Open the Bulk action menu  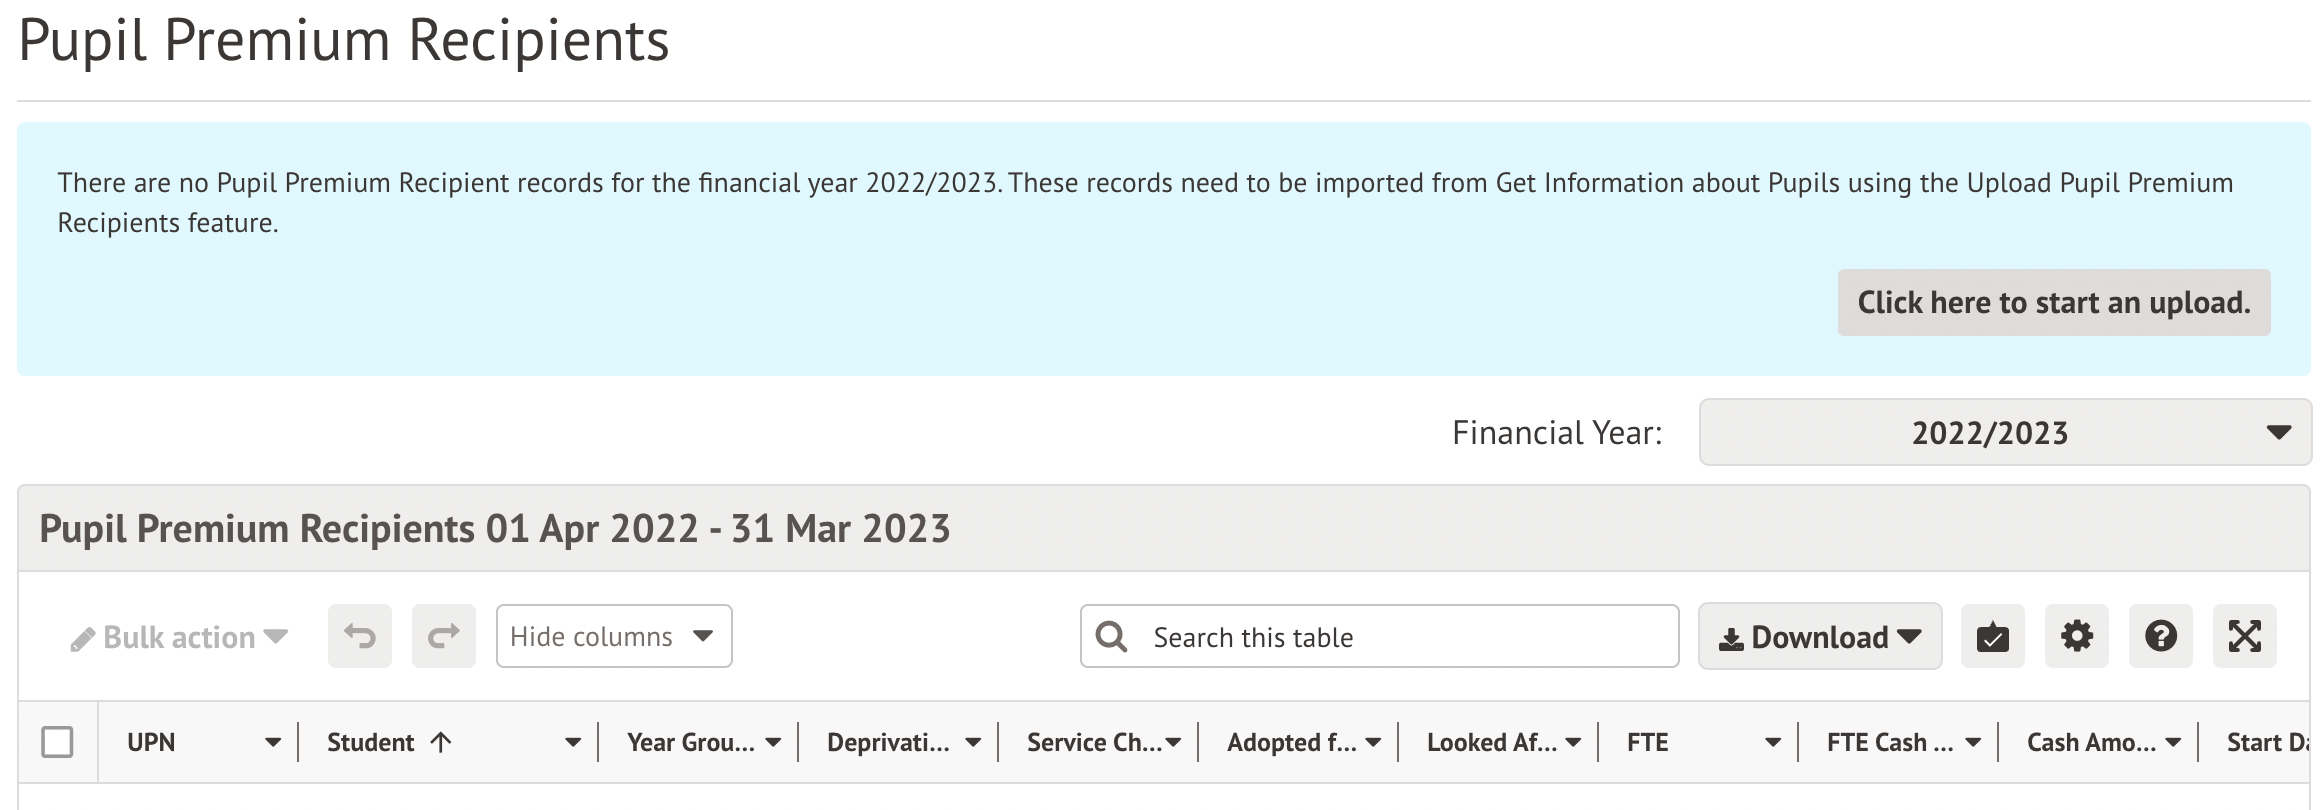pos(180,637)
